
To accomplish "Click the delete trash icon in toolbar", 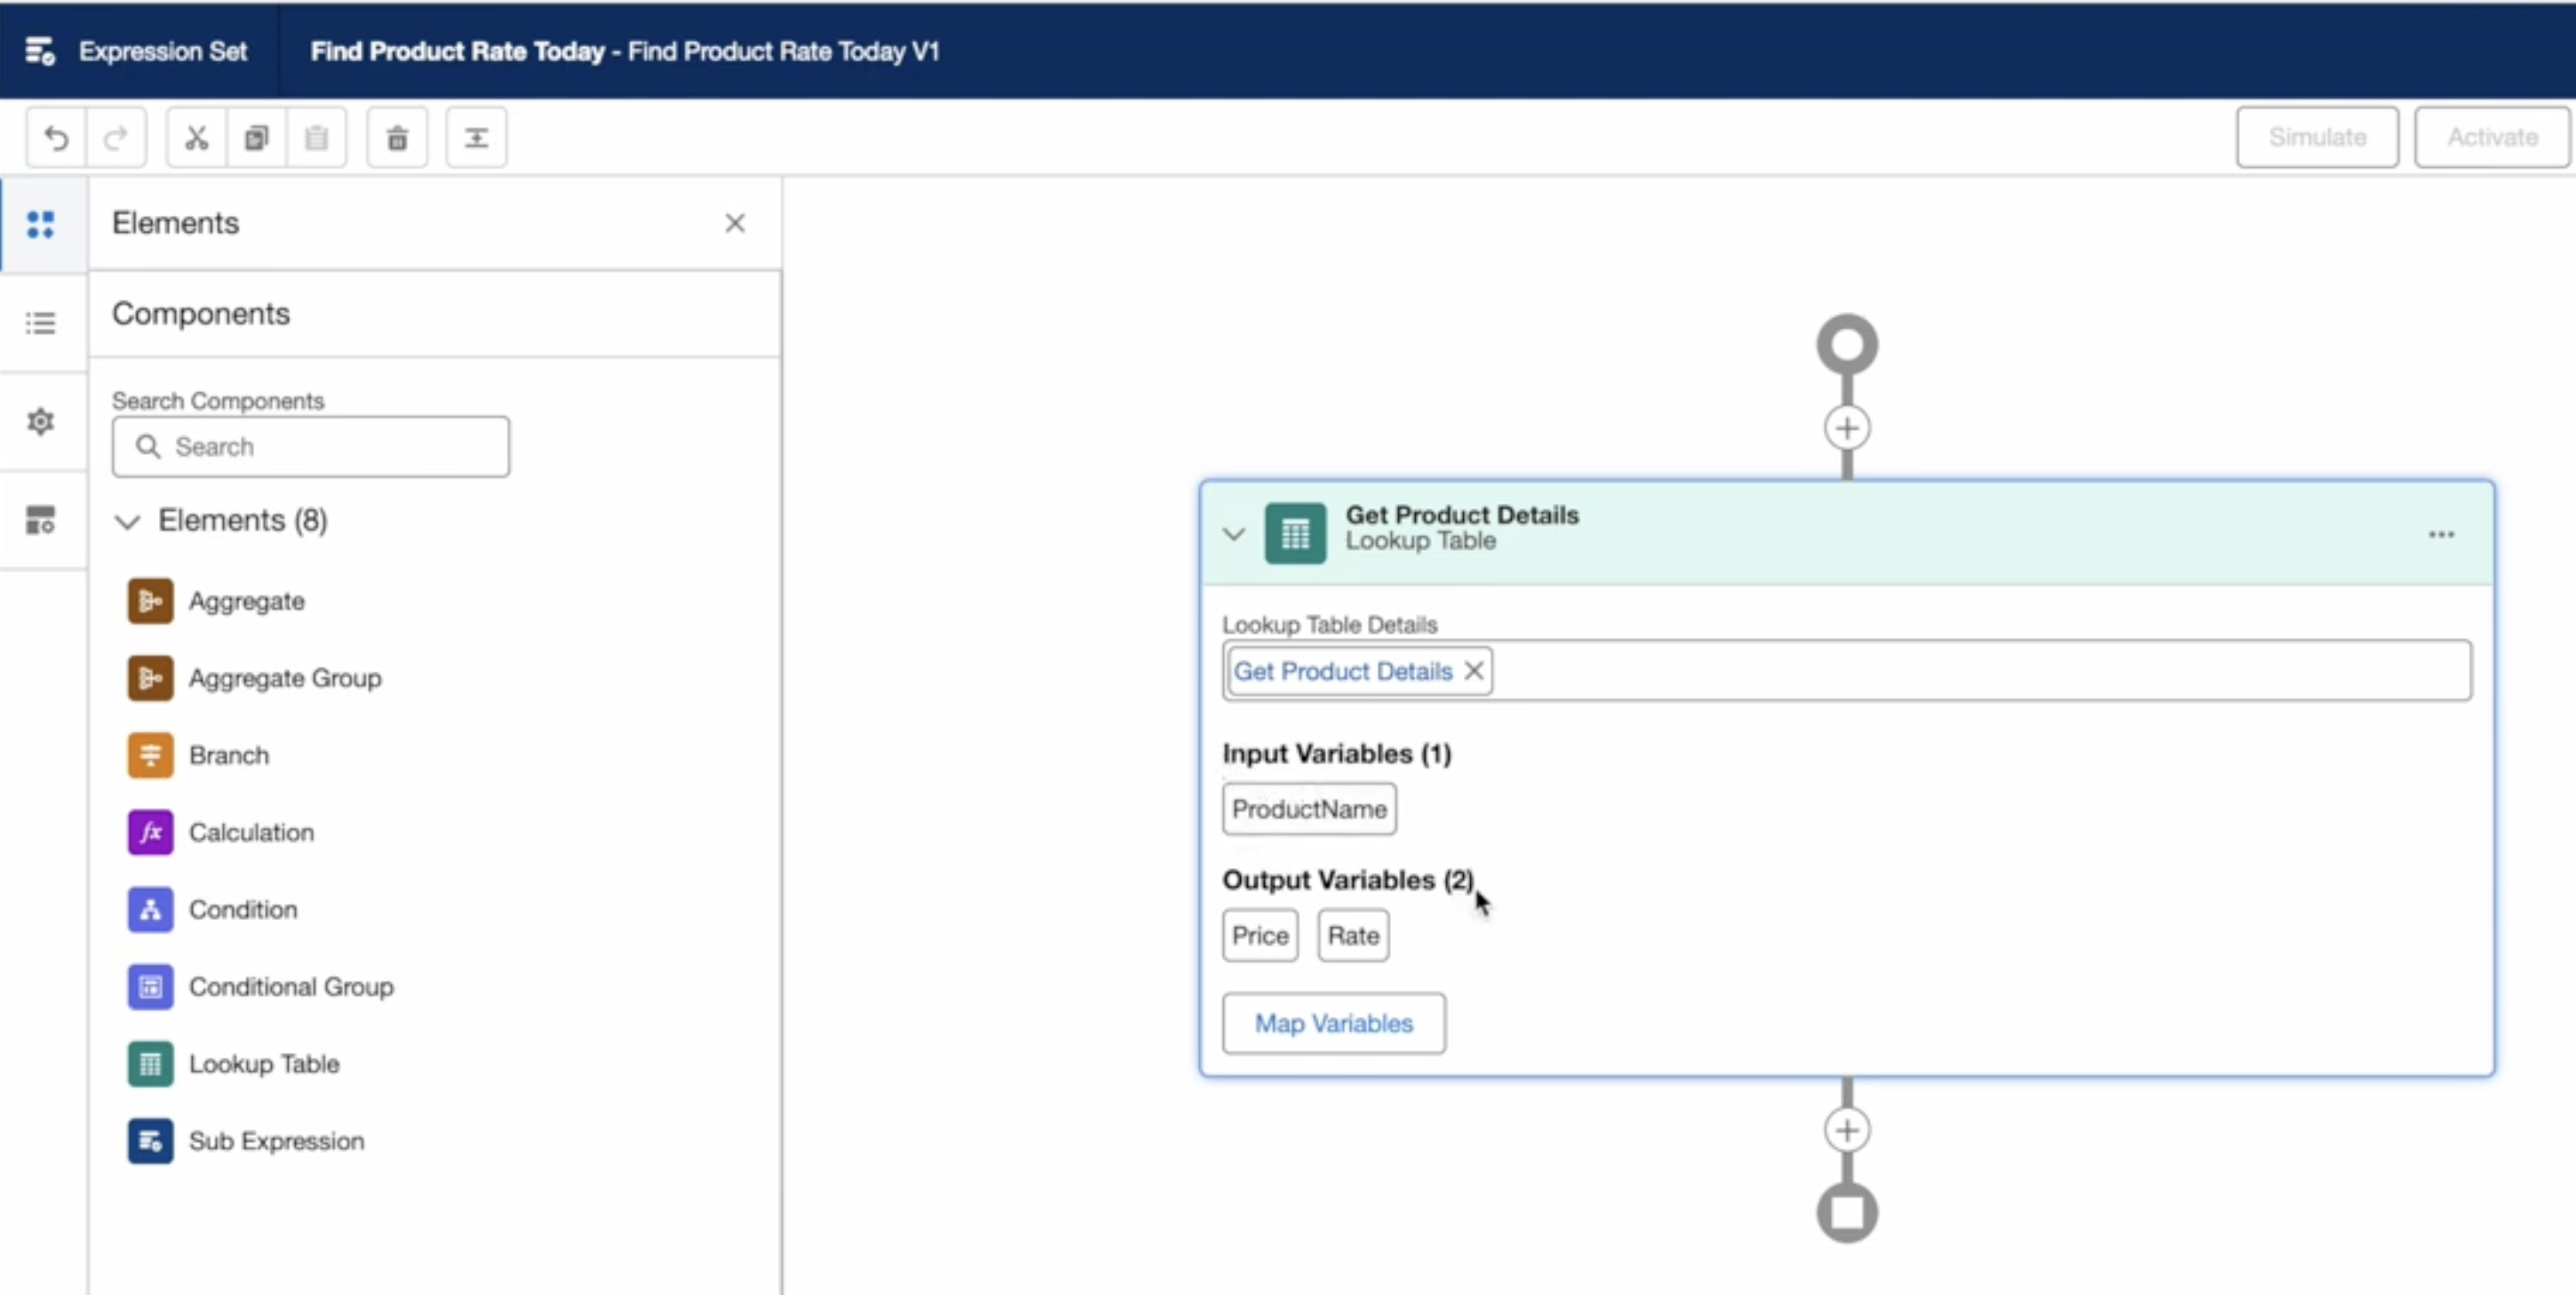I will click(397, 137).
